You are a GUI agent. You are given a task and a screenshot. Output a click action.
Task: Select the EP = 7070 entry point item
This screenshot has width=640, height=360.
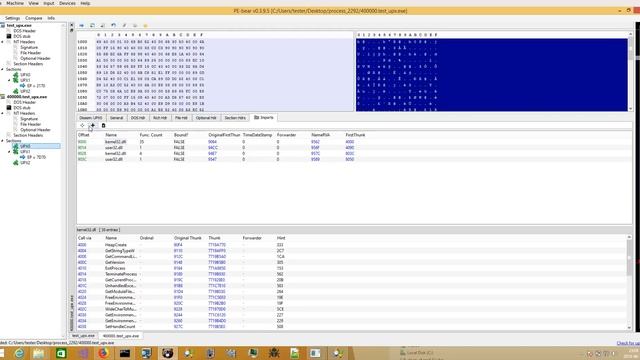pos(36,157)
